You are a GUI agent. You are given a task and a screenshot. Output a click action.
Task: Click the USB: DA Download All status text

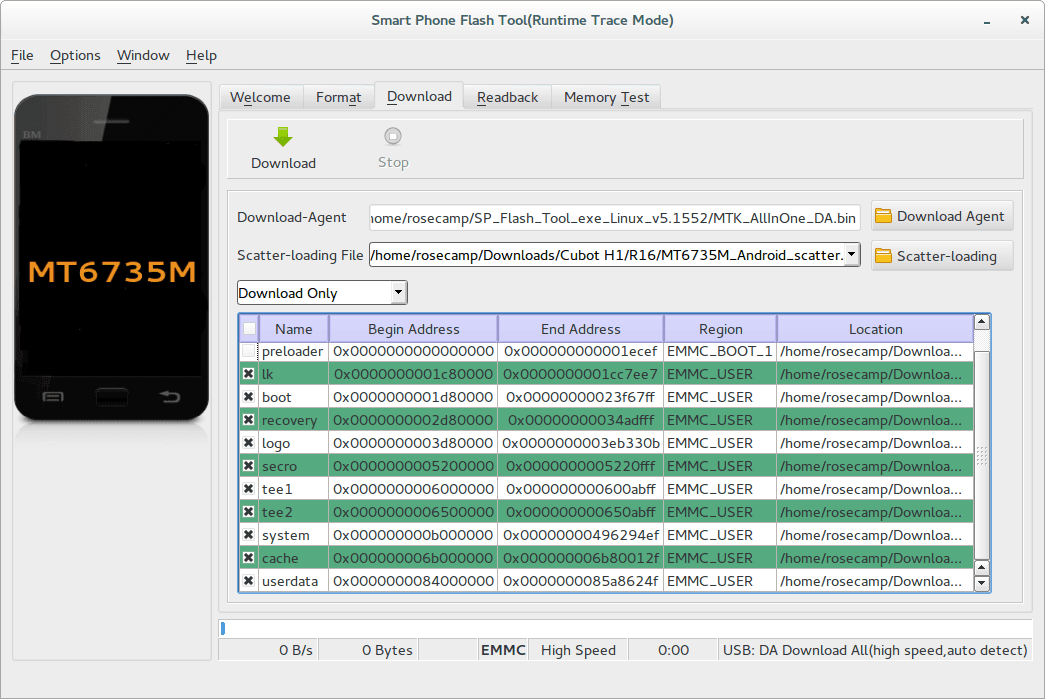tap(875, 650)
